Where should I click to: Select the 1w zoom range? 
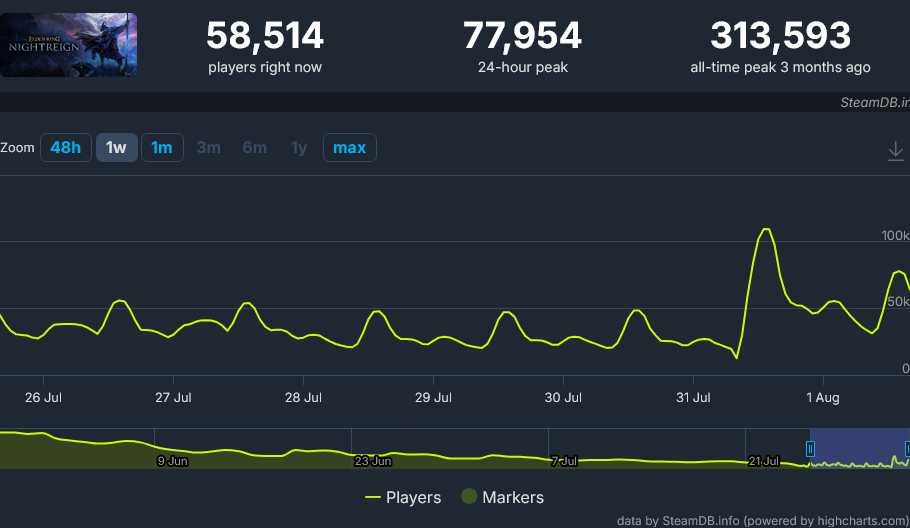pyautogui.click(x=116, y=147)
